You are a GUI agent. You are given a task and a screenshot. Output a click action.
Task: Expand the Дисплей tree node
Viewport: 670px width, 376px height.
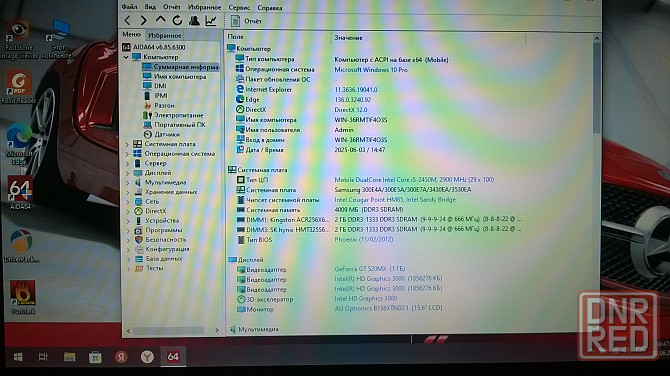pyautogui.click(x=127, y=173)
